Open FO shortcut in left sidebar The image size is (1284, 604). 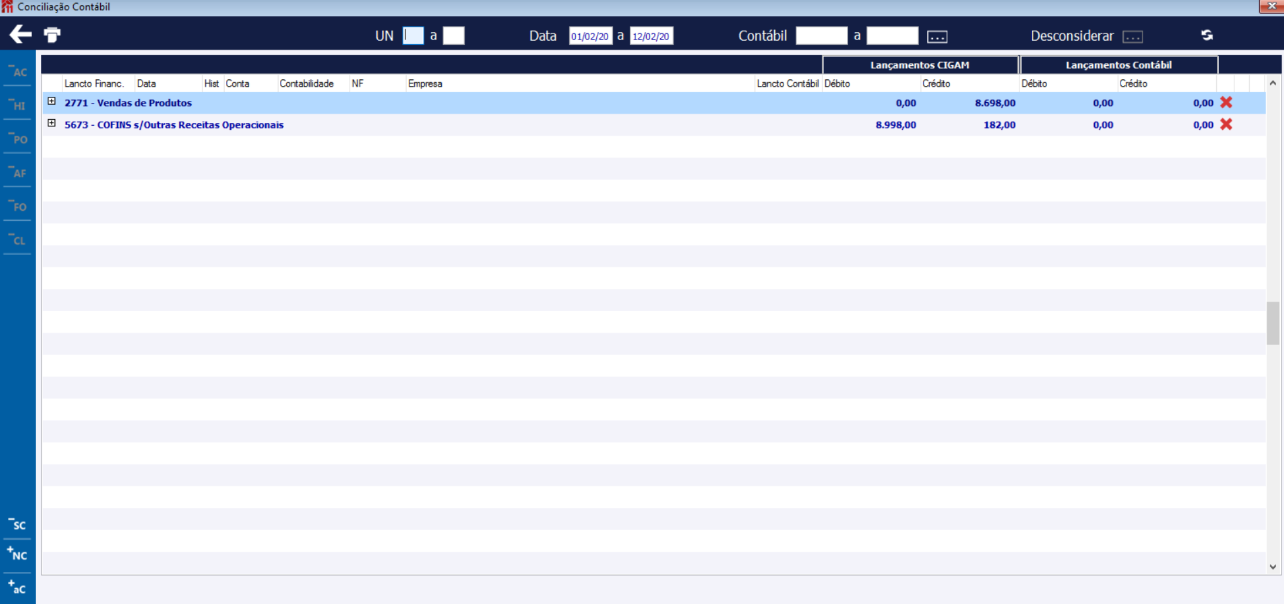point(18,207)
